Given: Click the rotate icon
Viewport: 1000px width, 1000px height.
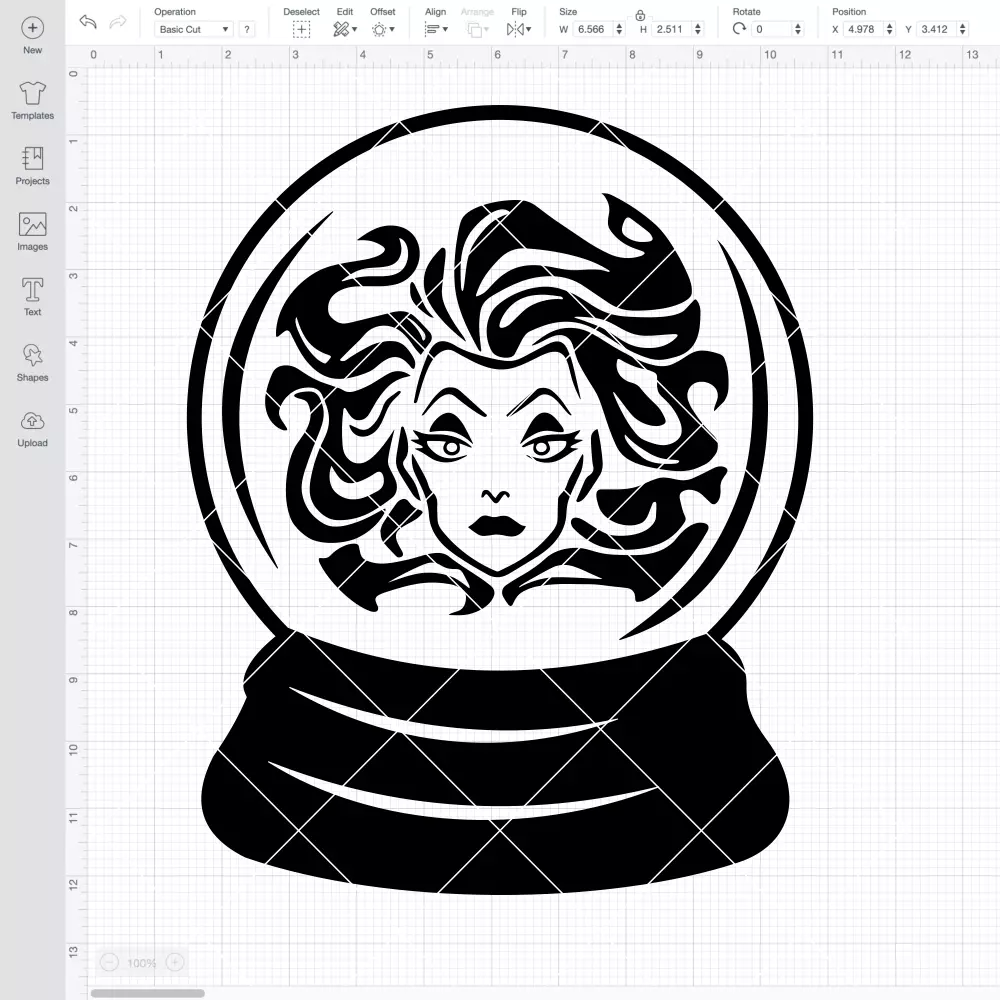Looking at the screenshot, I should tap(739, 29).
